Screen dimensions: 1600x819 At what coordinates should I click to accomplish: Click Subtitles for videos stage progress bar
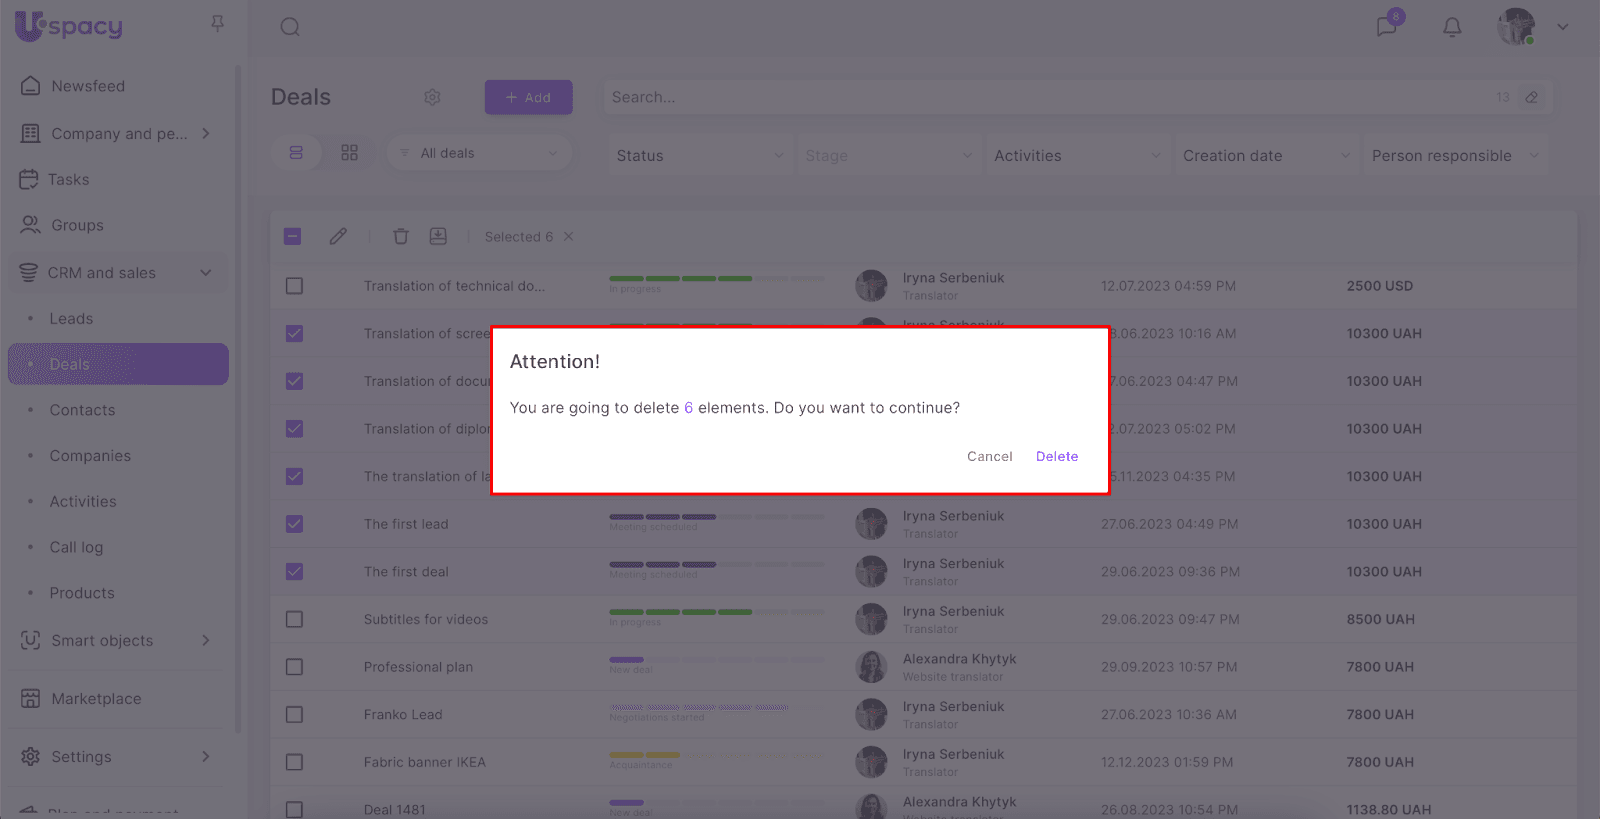tap(717, 612)
